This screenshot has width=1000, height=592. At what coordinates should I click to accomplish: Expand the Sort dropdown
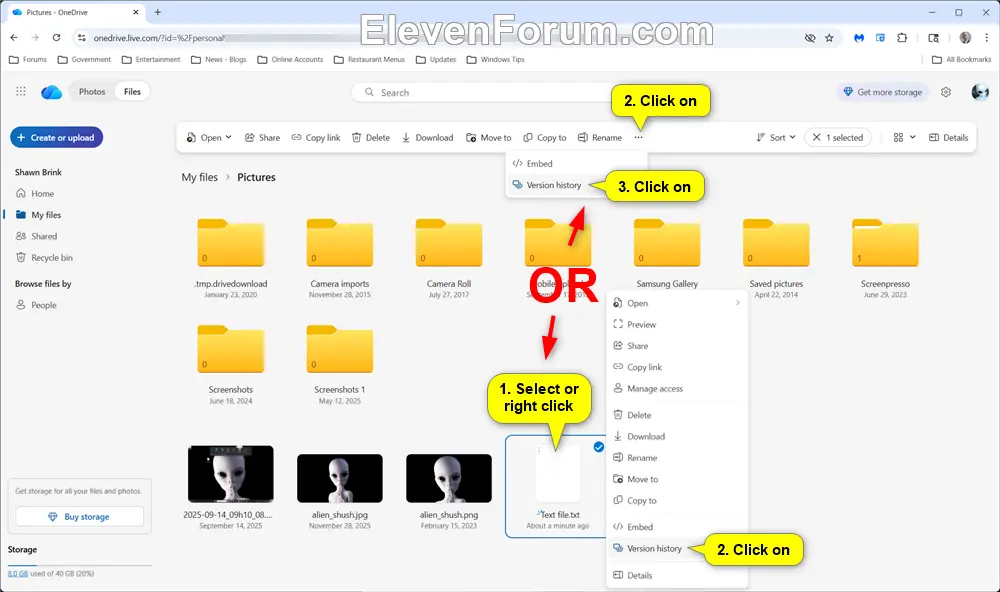click(x=776, y=138)
